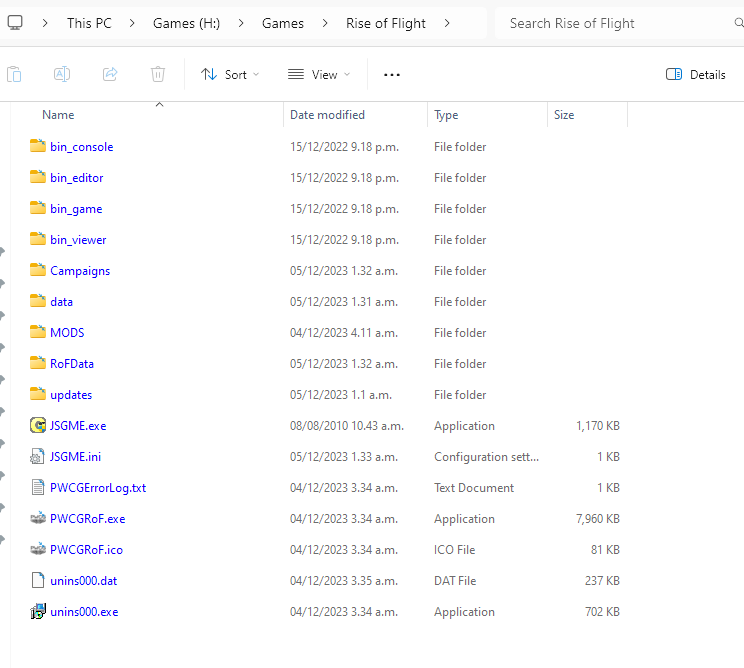The image size is (744, 668).
Task: Select the bin_game folder icon
Action: pos(38,208)
